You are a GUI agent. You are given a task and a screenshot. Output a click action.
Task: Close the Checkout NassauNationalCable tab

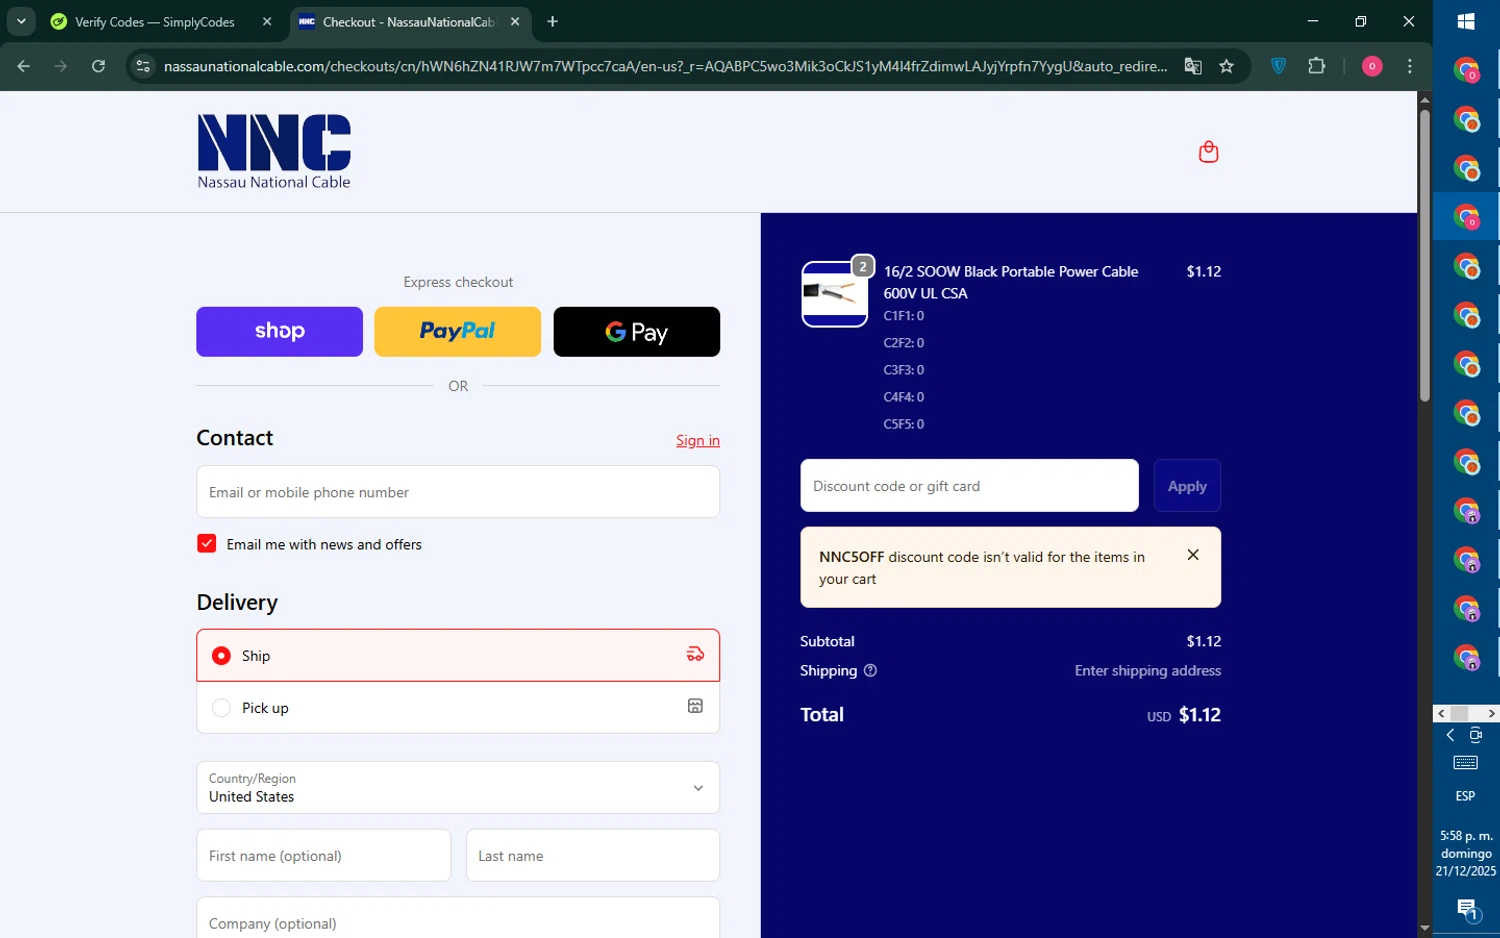click(x=515, y=21)
